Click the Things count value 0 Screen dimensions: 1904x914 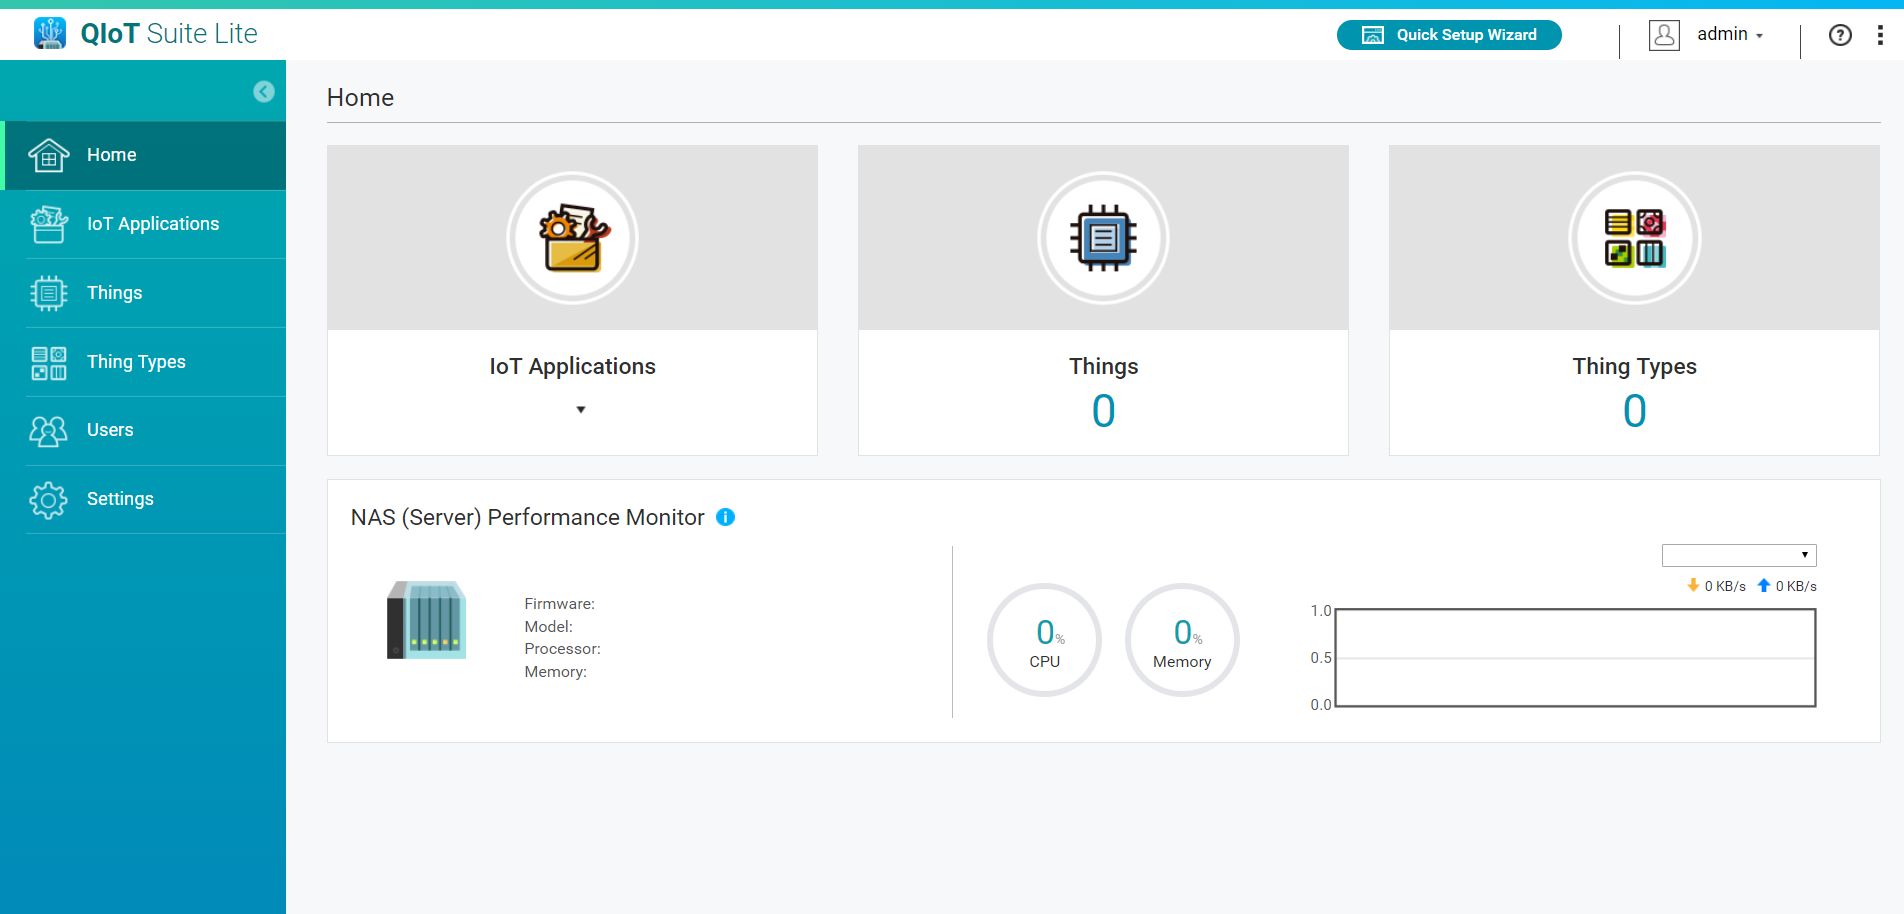1103,411
